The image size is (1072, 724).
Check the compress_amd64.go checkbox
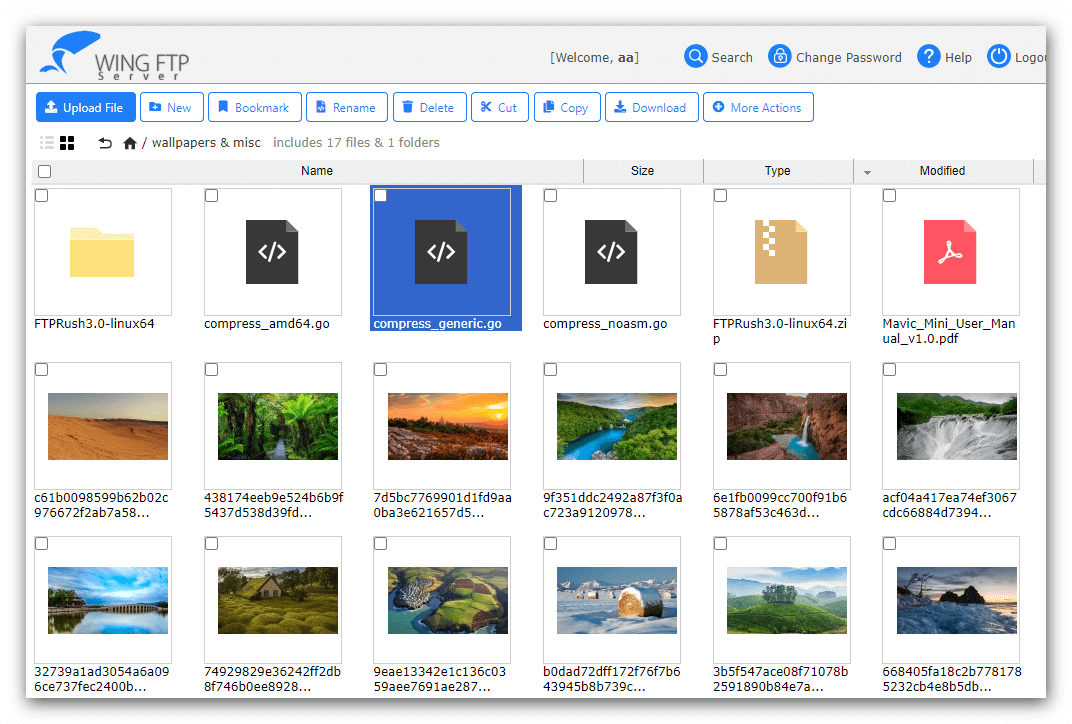point(211,196)
